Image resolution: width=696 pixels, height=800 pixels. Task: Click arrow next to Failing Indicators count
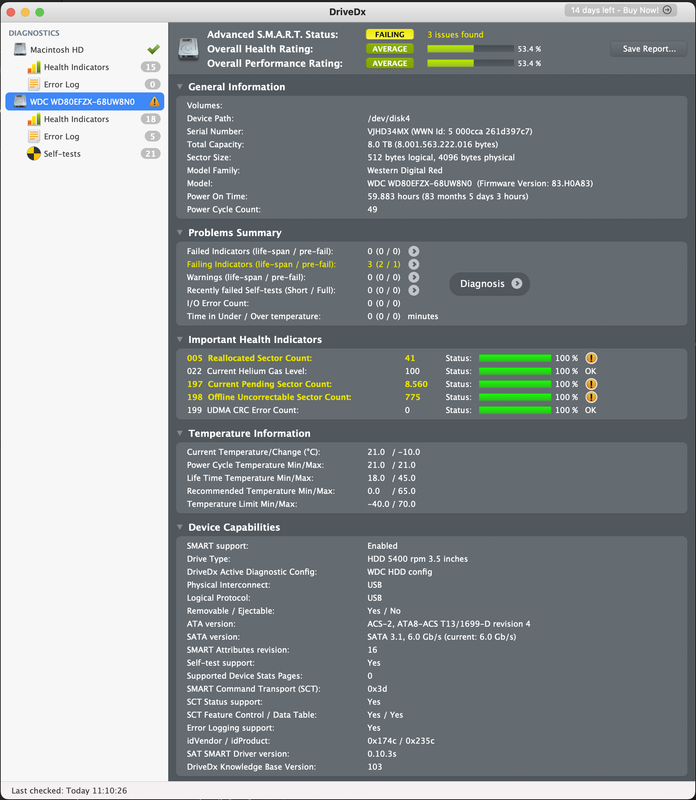414,264
